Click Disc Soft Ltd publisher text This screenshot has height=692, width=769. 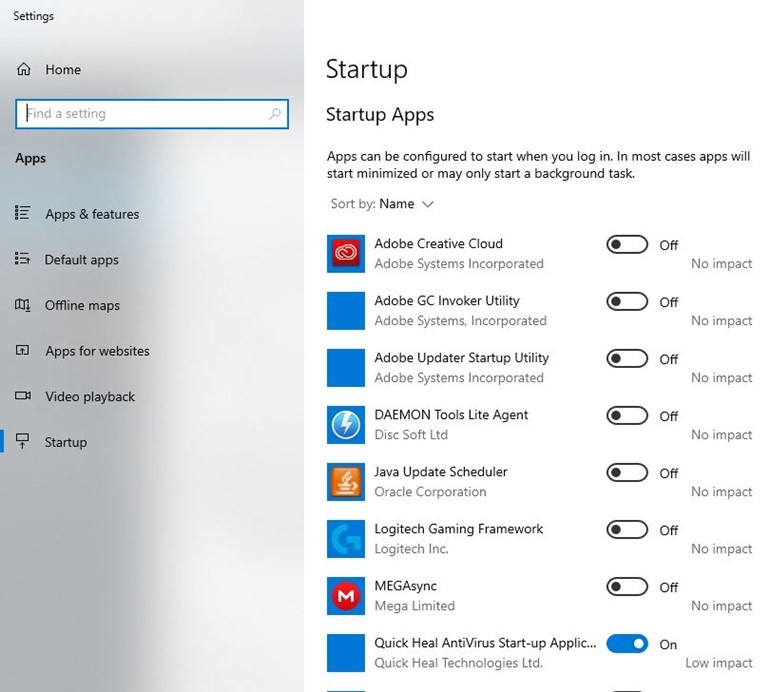411,435
